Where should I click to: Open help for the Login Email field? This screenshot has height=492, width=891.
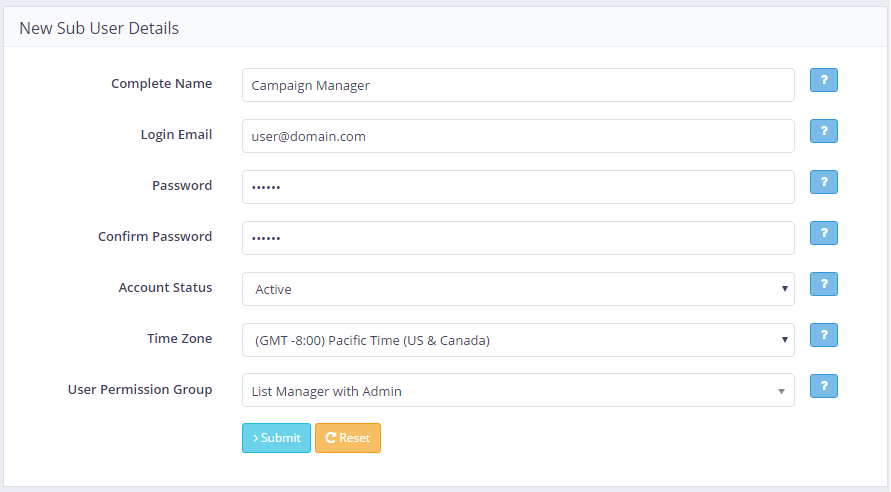click(x=823, y=132)
